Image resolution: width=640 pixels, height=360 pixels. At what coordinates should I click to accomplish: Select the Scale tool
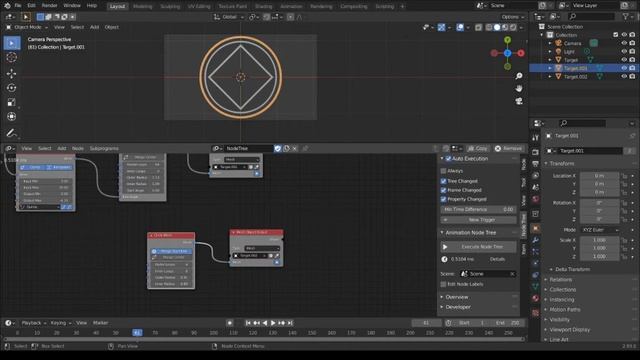point(12,102)
